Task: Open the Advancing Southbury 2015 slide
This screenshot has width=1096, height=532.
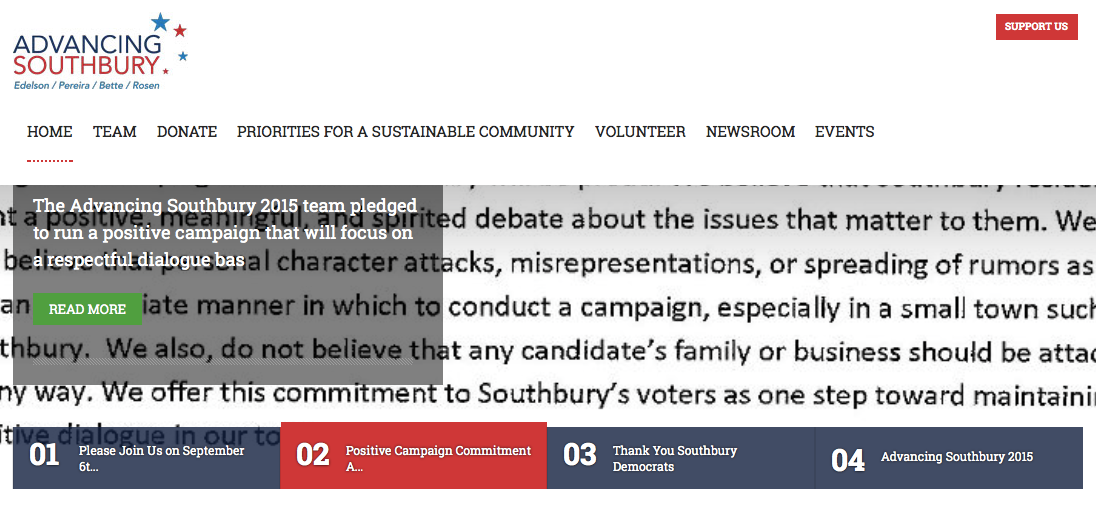Action: click(x=956, y=457)
